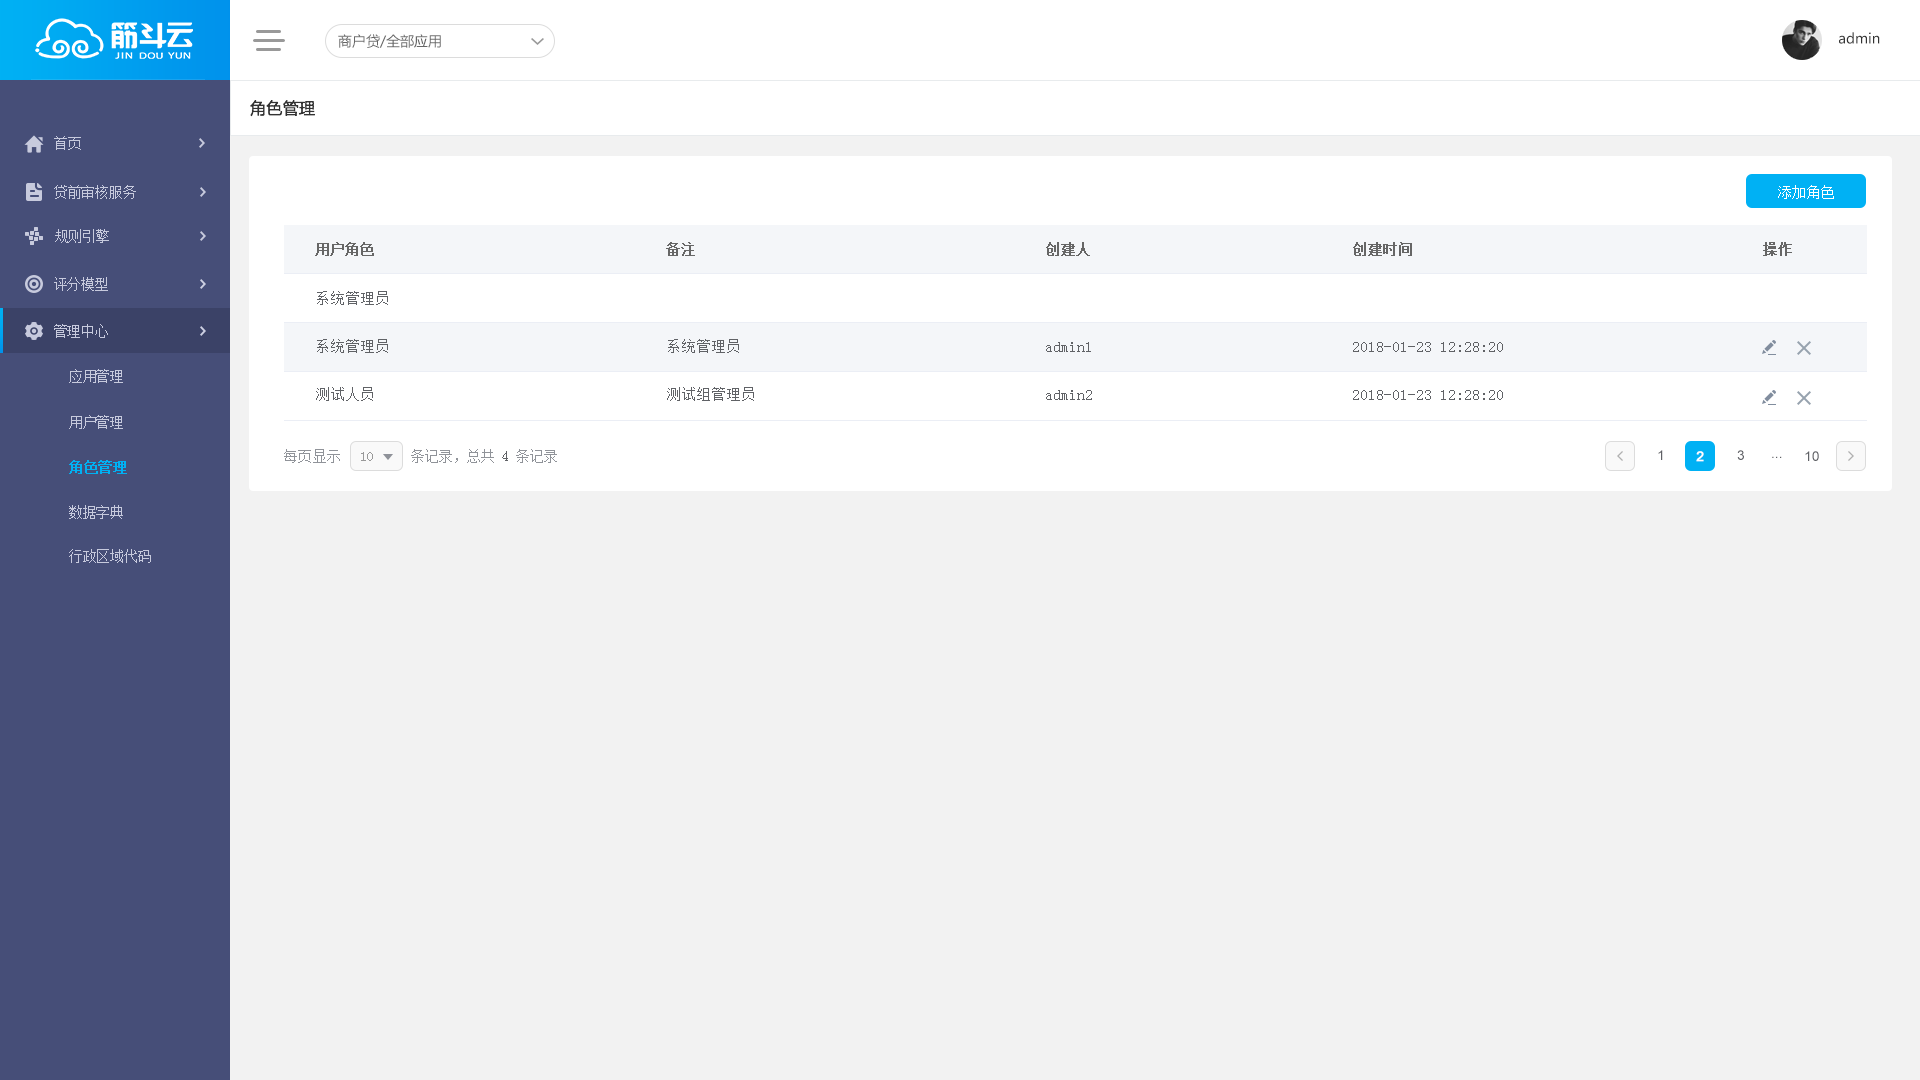Screen dimensions: 1920x1080
Task: Select the first 系统管理员 row without creator
Action: tap(1075, 298)
